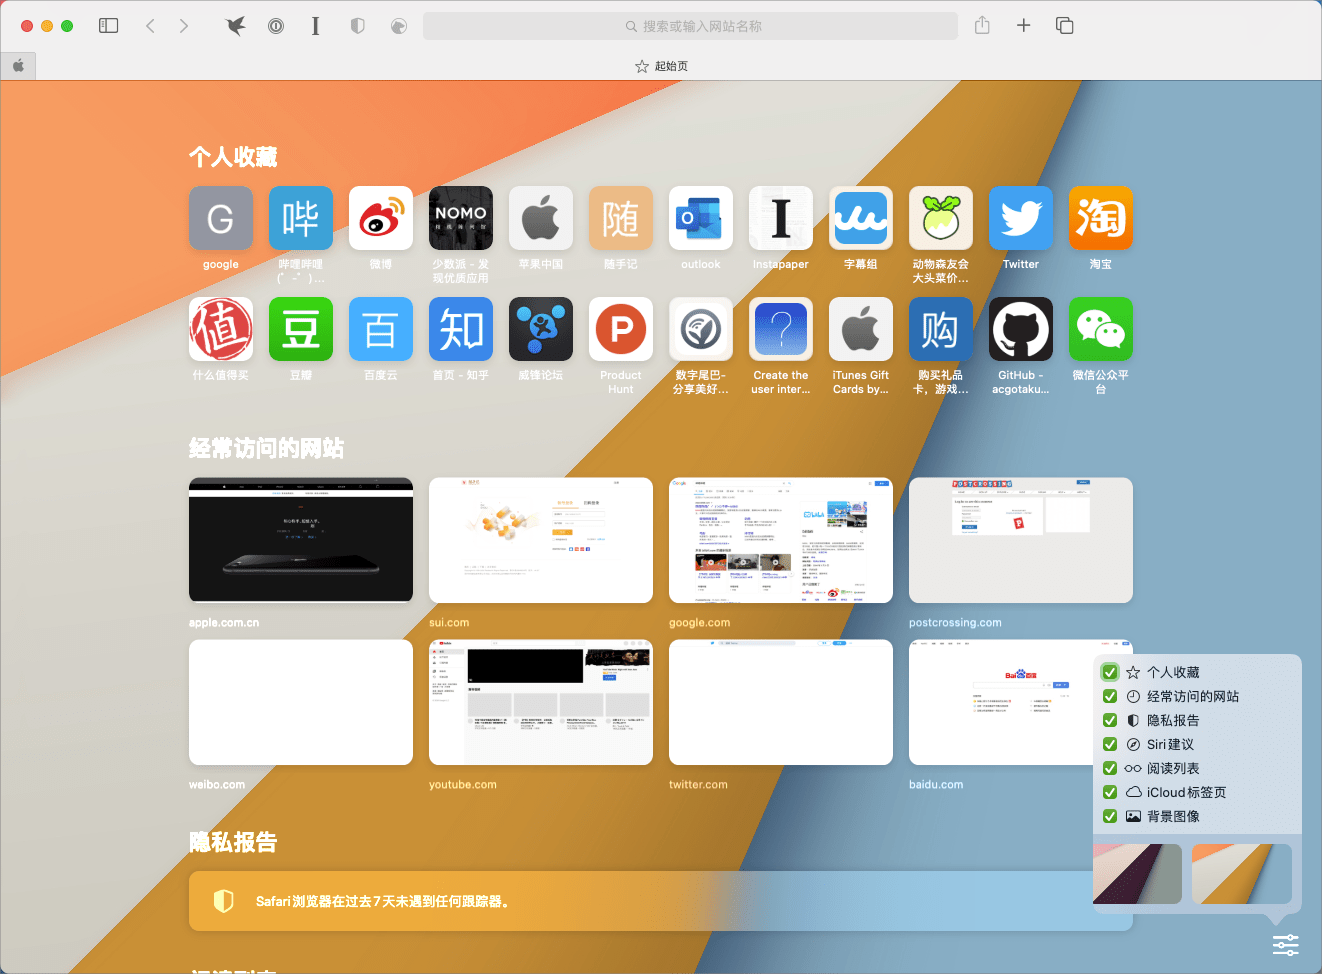
Task: Select the pinned Apple tab
Action: [18, 66]
